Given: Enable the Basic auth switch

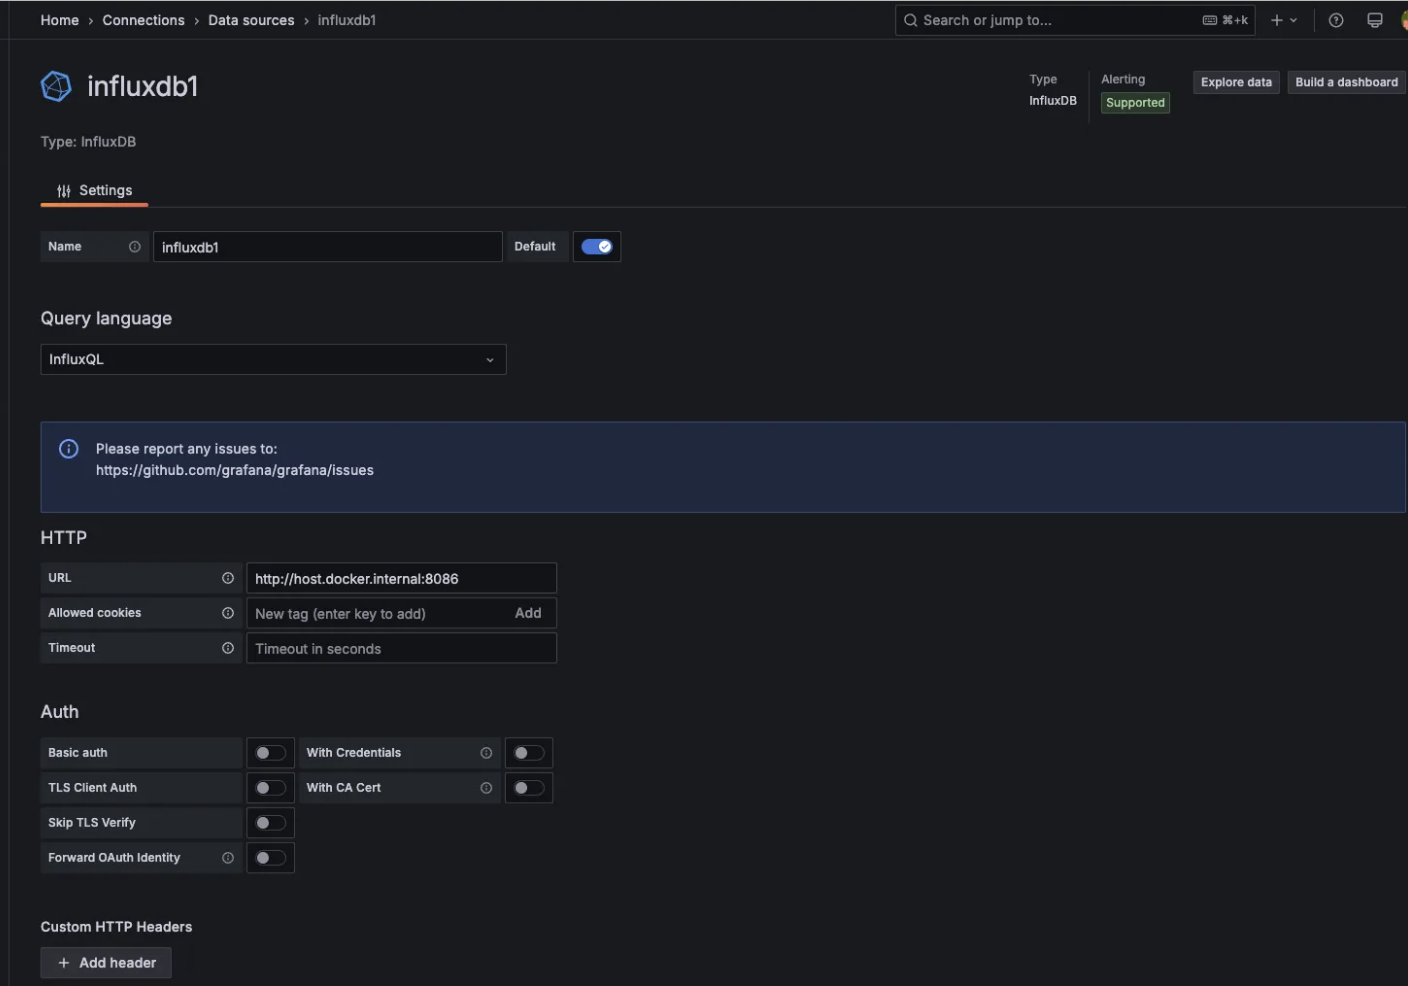Looking at the screenshot, I should tap(270, 753).
